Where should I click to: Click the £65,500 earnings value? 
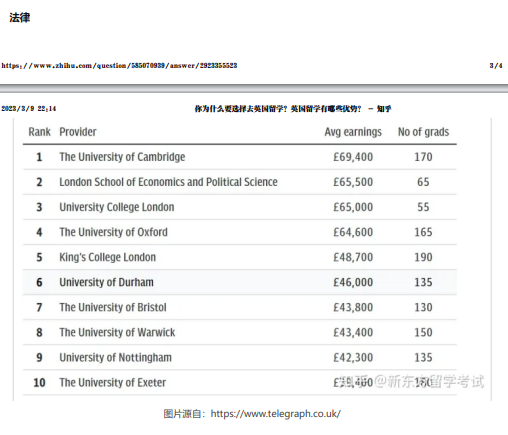(353, 182)
